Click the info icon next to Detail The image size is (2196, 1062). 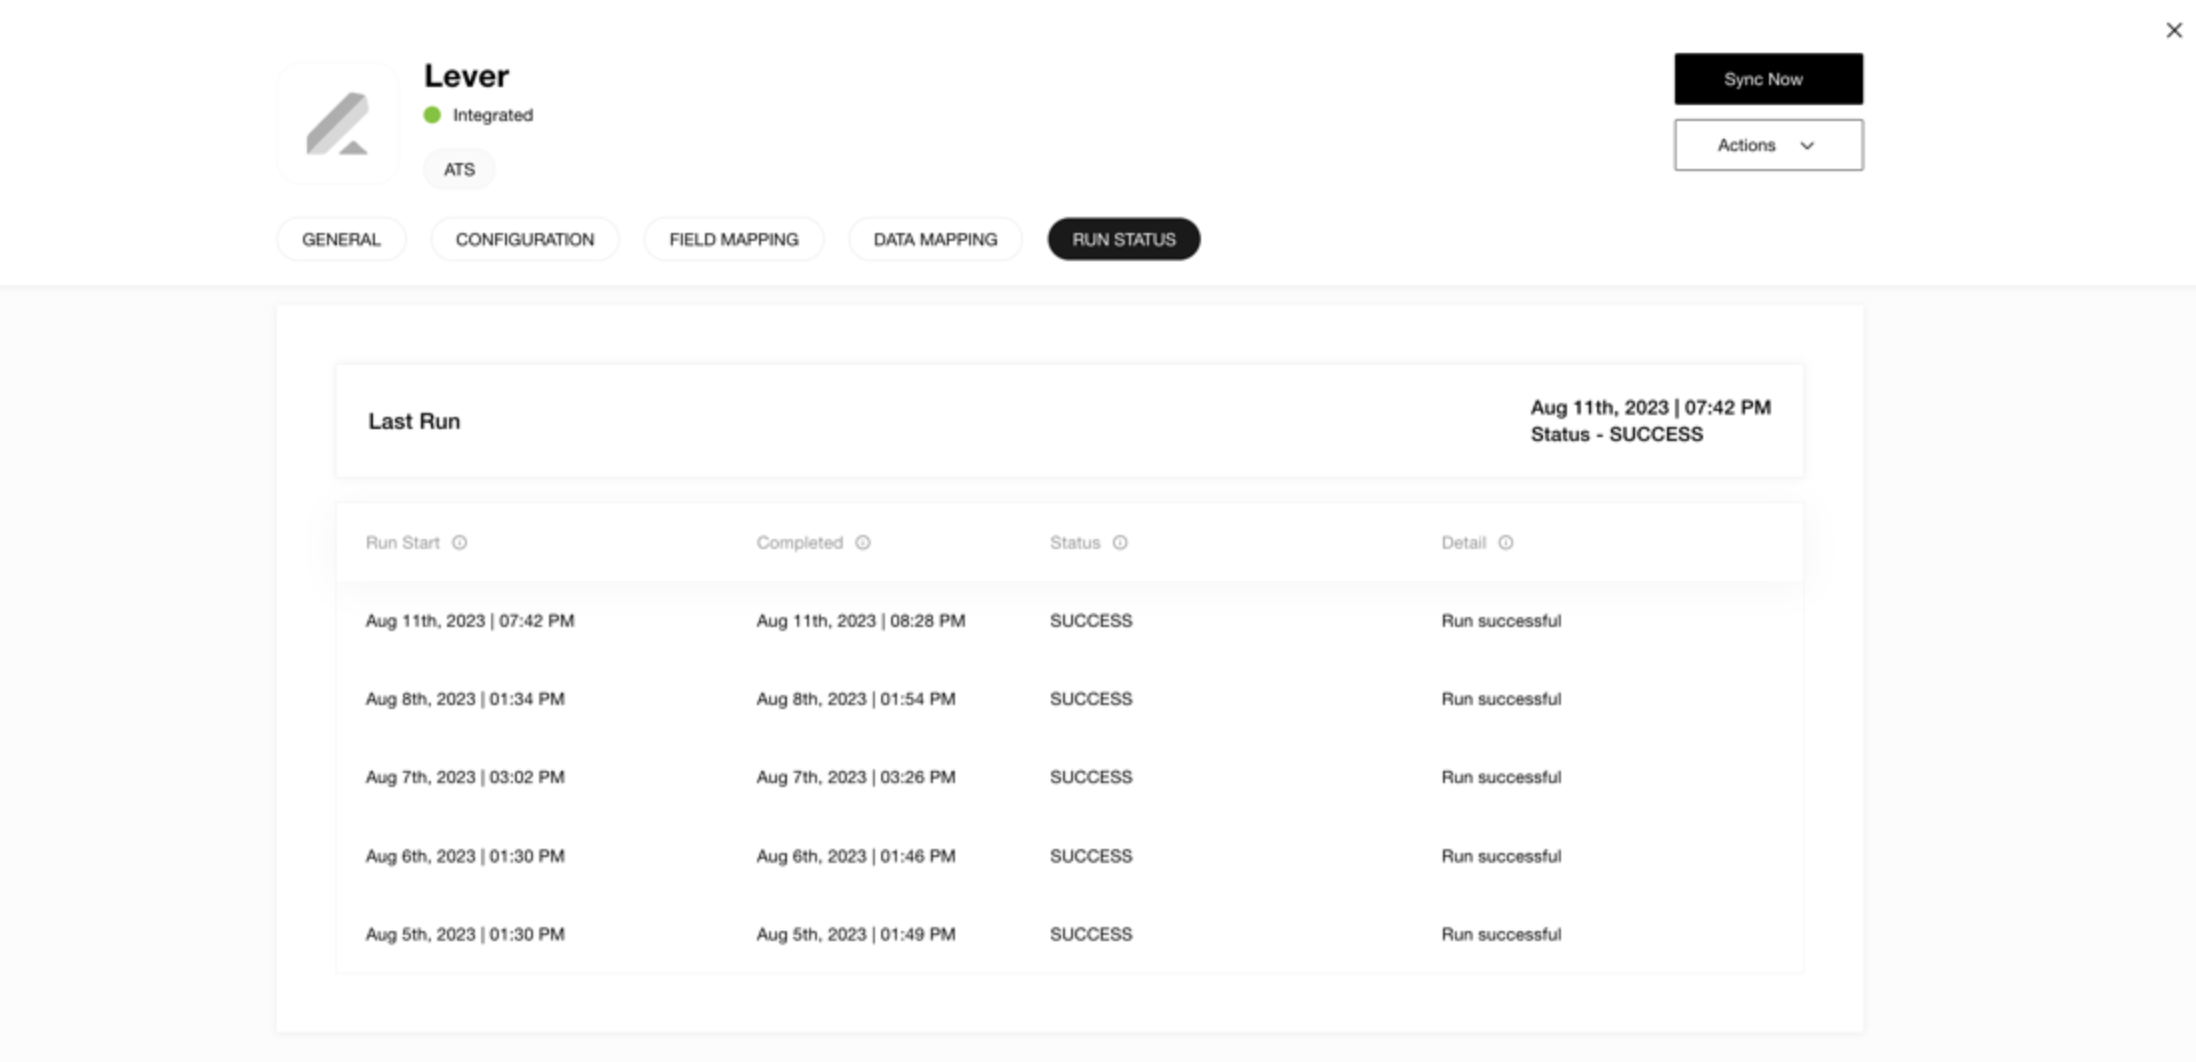(x=1505, y=543)
